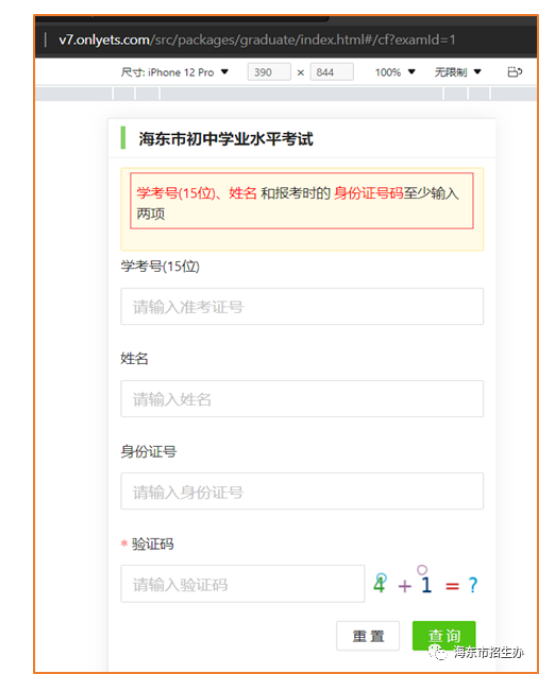Click the responsive width ruler bar
Screen dimensions: 559x693
tap(286, 93)
